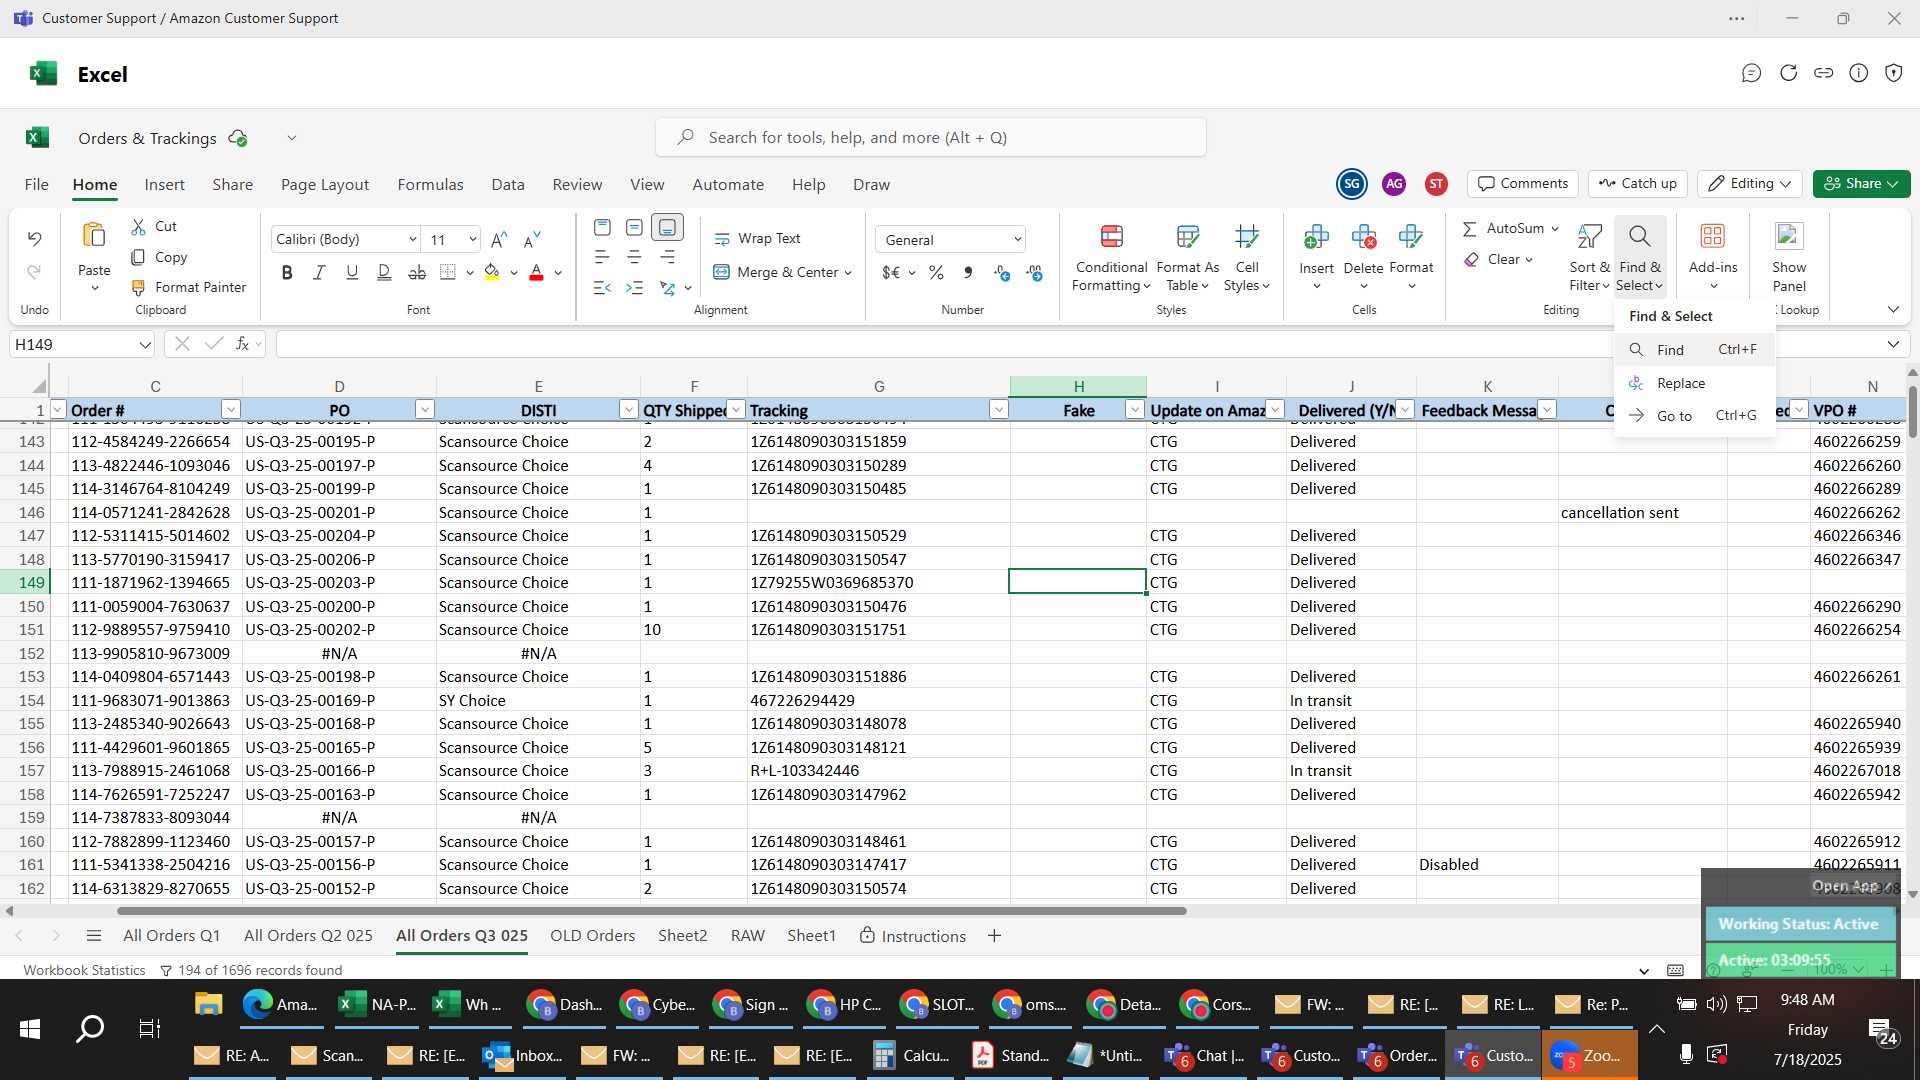The height and width of the screenshot is (1080, 1920).
Task: Open the Conditional Formatting icon
Action: pyautogui.click(x=1111, y=237)
